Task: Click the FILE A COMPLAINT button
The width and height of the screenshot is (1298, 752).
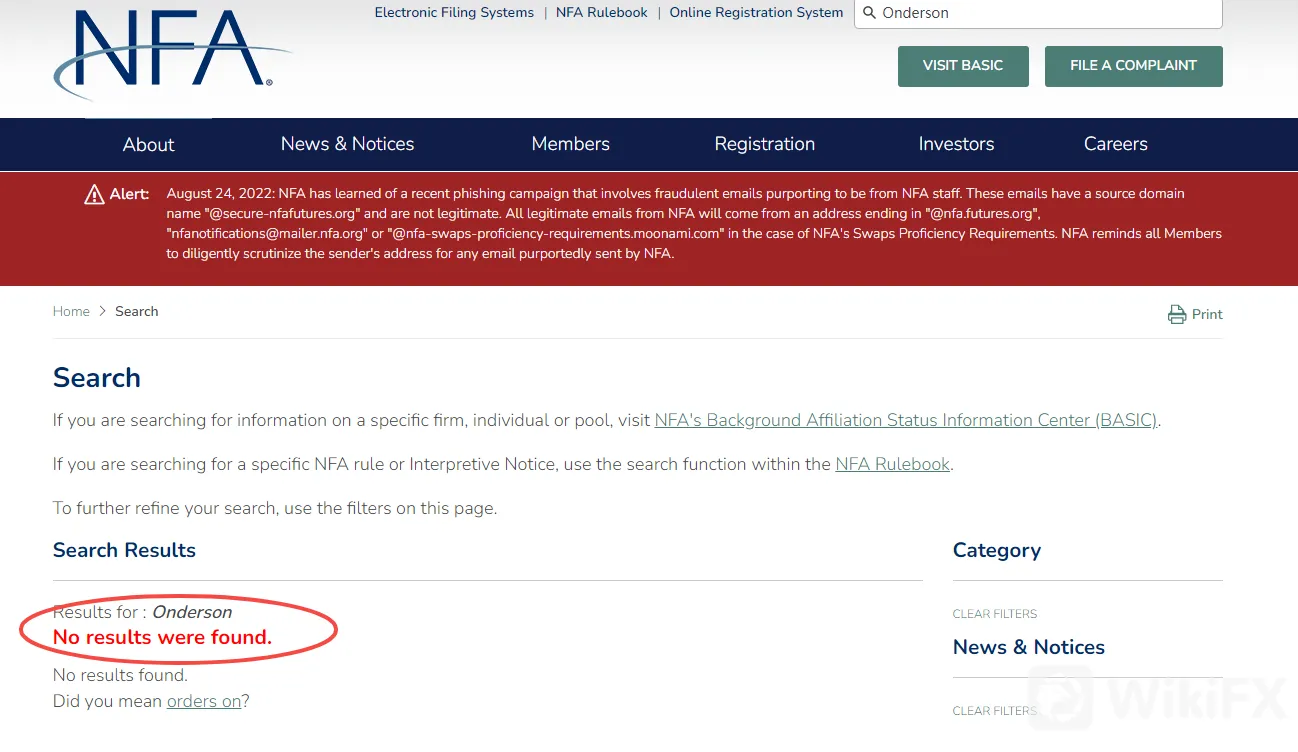Action: point(1133,66)
